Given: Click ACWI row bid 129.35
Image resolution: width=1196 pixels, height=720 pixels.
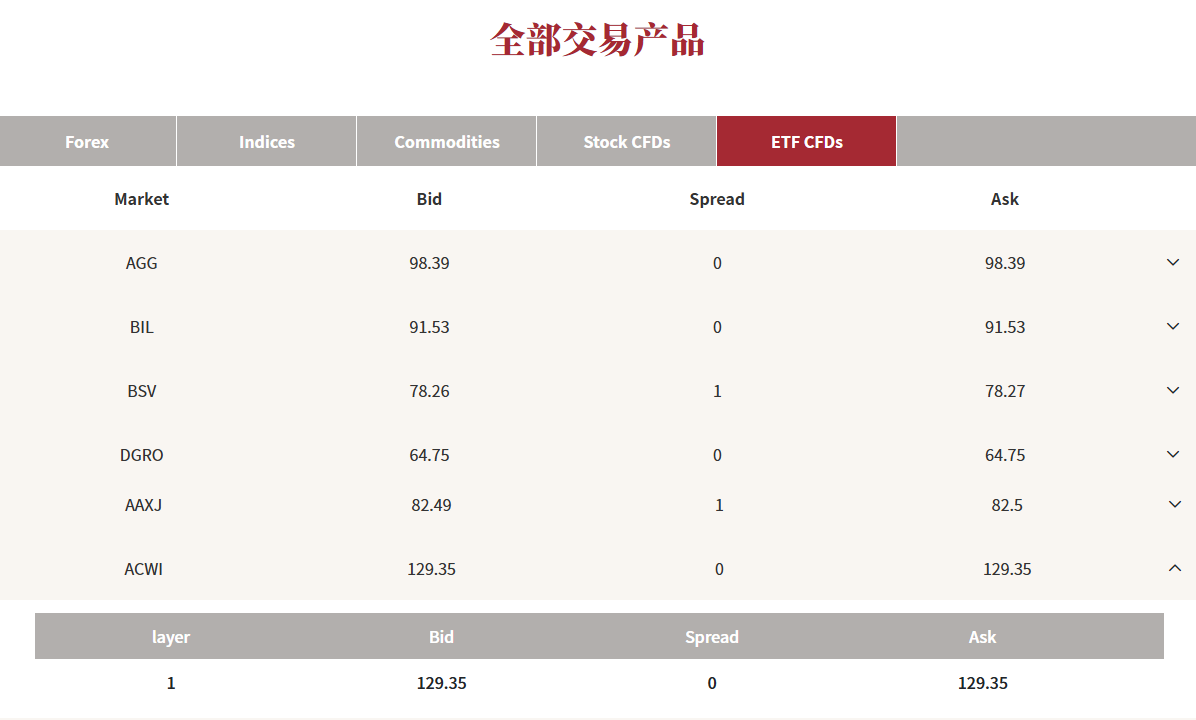Looking at the screenshot, I should coord(431,569).
